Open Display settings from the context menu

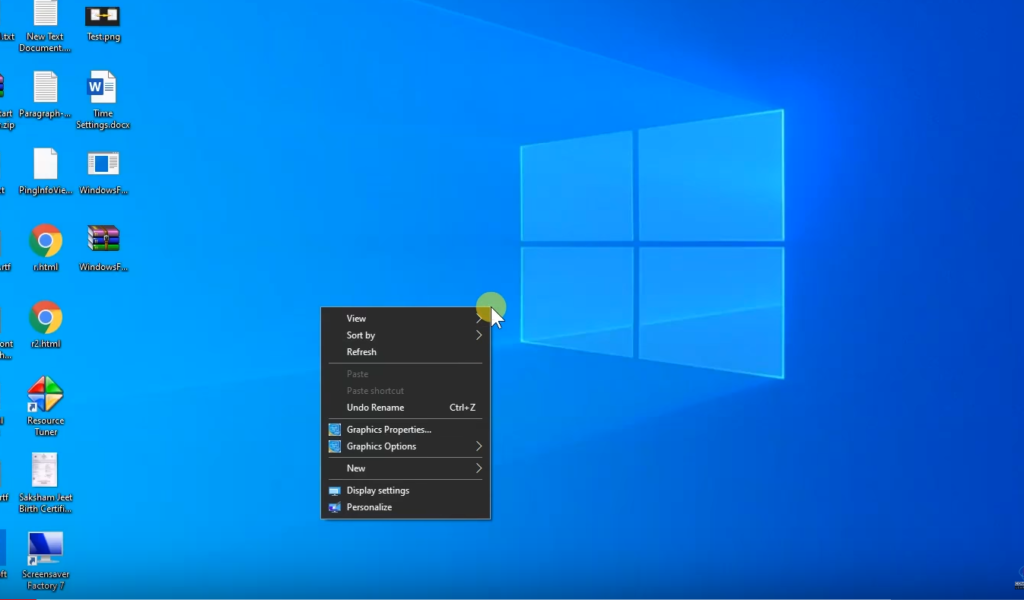pos(406,490)
